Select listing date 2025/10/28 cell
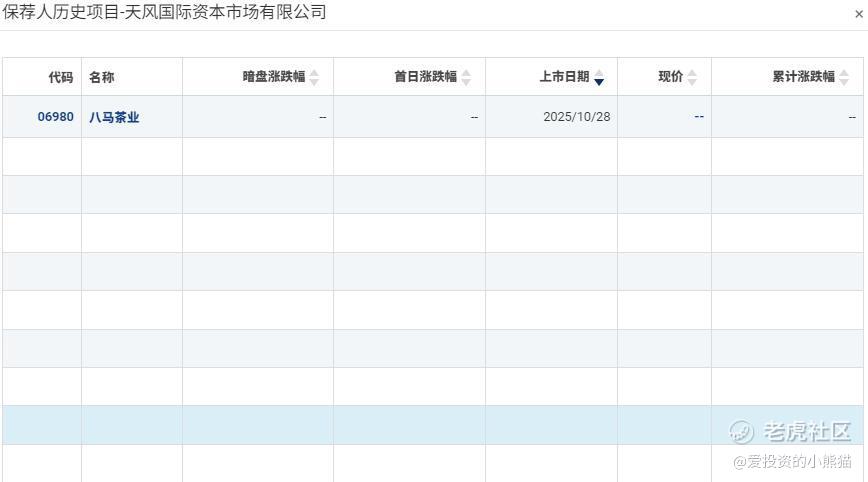 (x=551, y=117)
